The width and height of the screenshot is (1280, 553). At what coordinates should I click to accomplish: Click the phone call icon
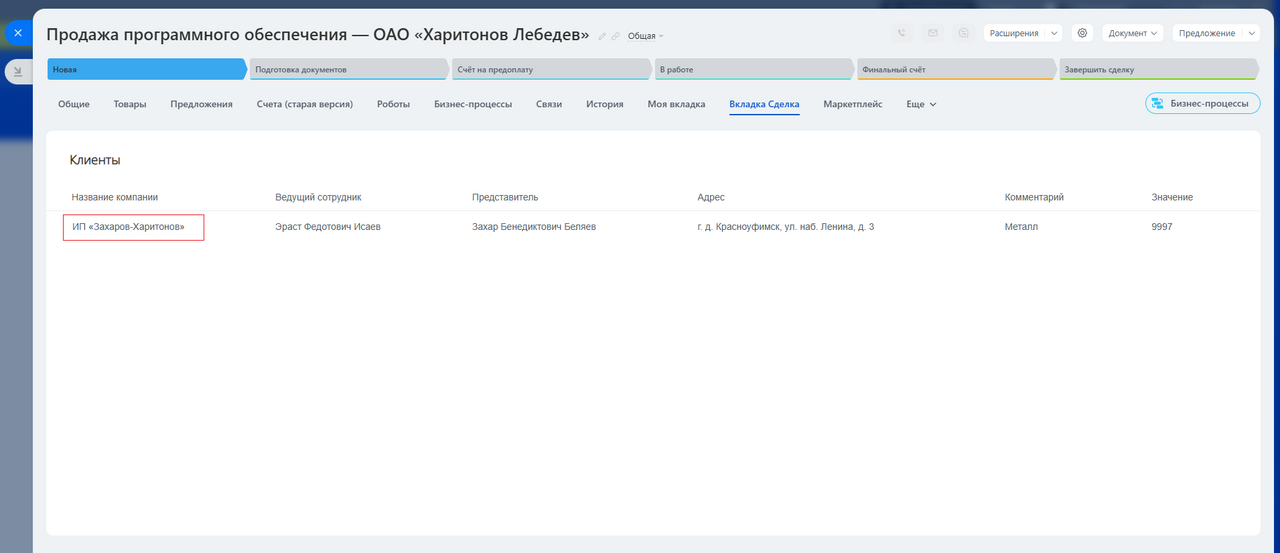click(902, 33)
